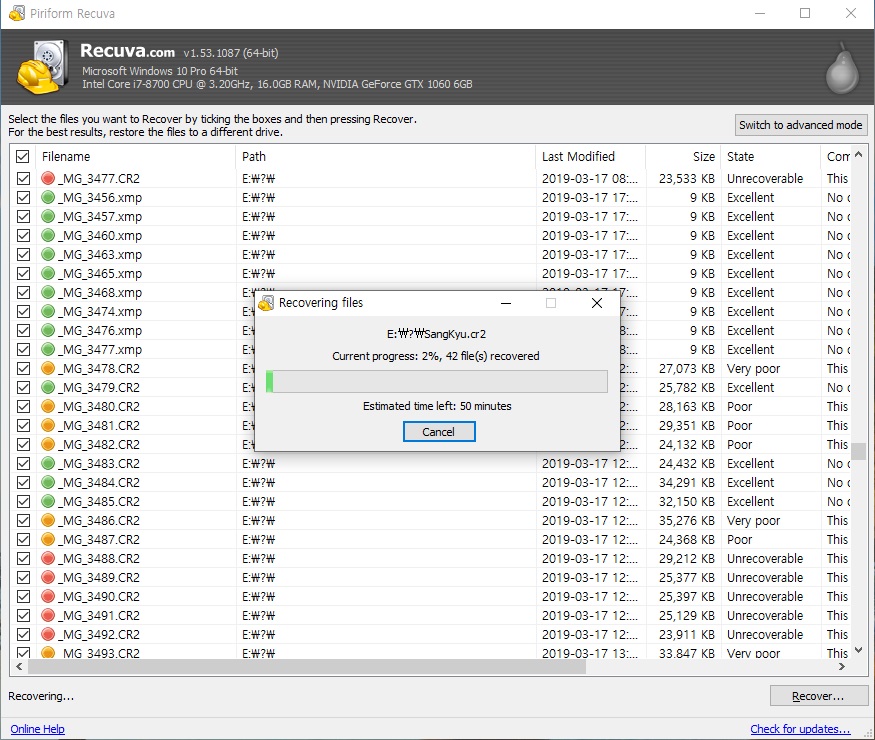The width and height of the screenshot is (875, 740).
Task: Select the _MG_3477.xmp file row
Action: coord(430,349)
